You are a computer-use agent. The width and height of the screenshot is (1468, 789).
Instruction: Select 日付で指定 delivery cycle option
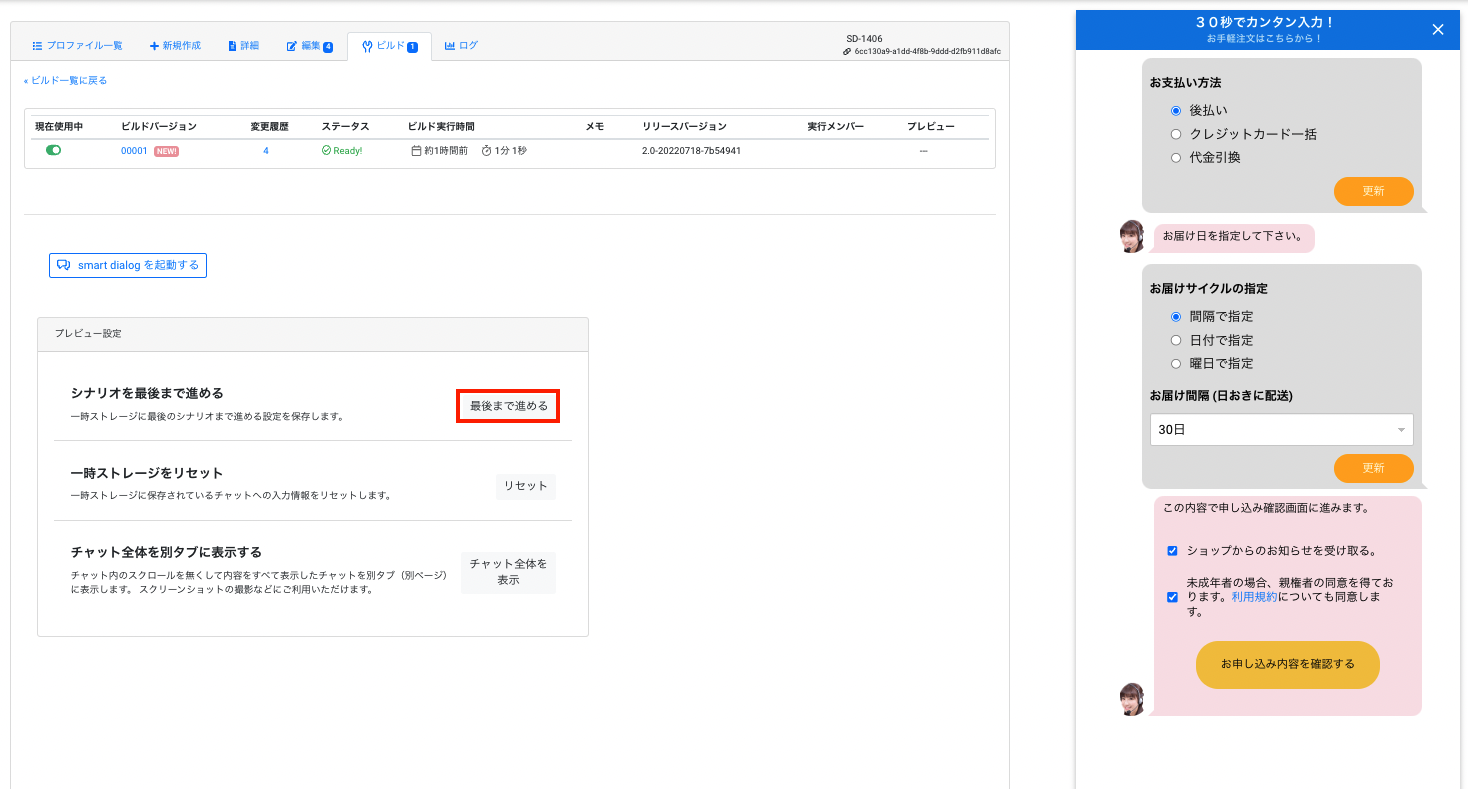pos(1176,340)
